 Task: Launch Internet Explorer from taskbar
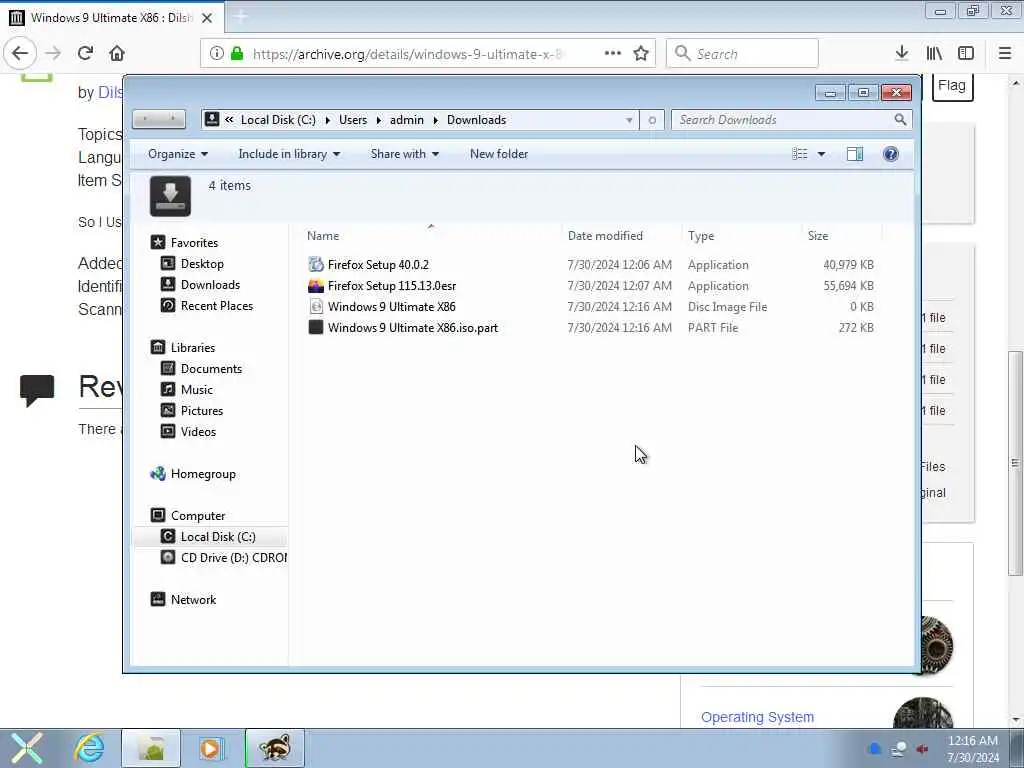tap(89, 748)
